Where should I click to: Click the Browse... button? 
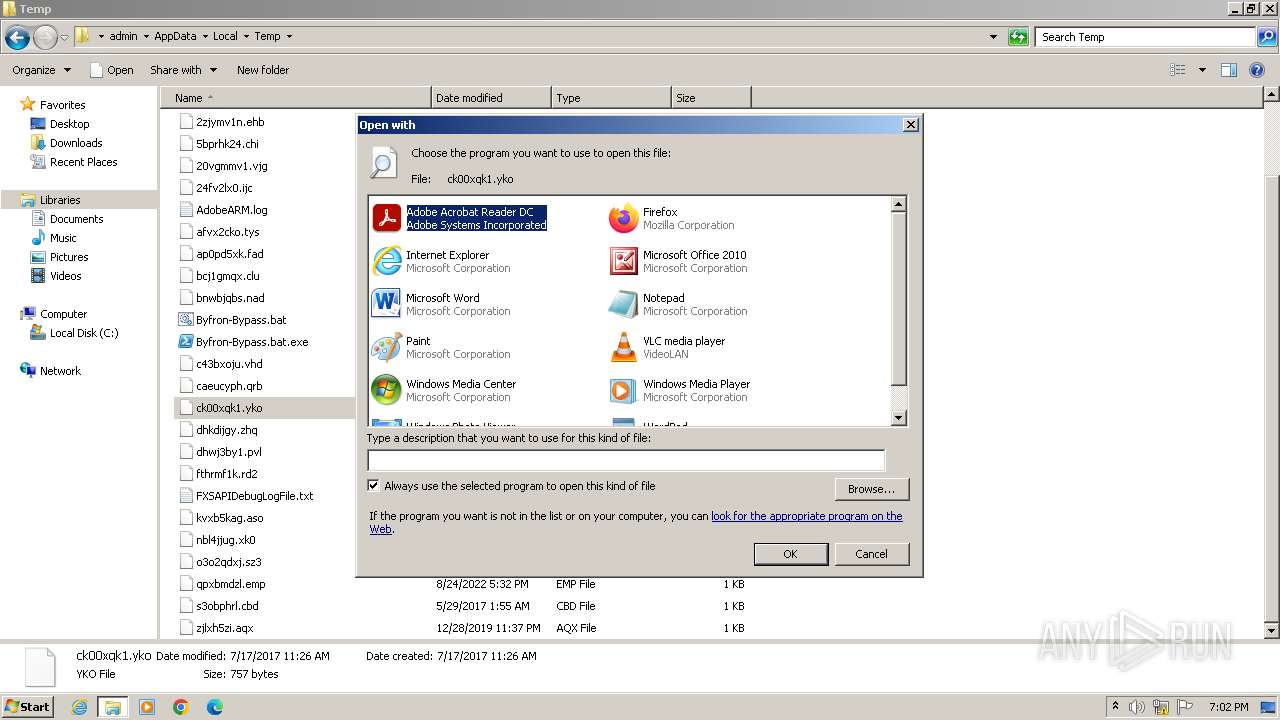[871, 489]
